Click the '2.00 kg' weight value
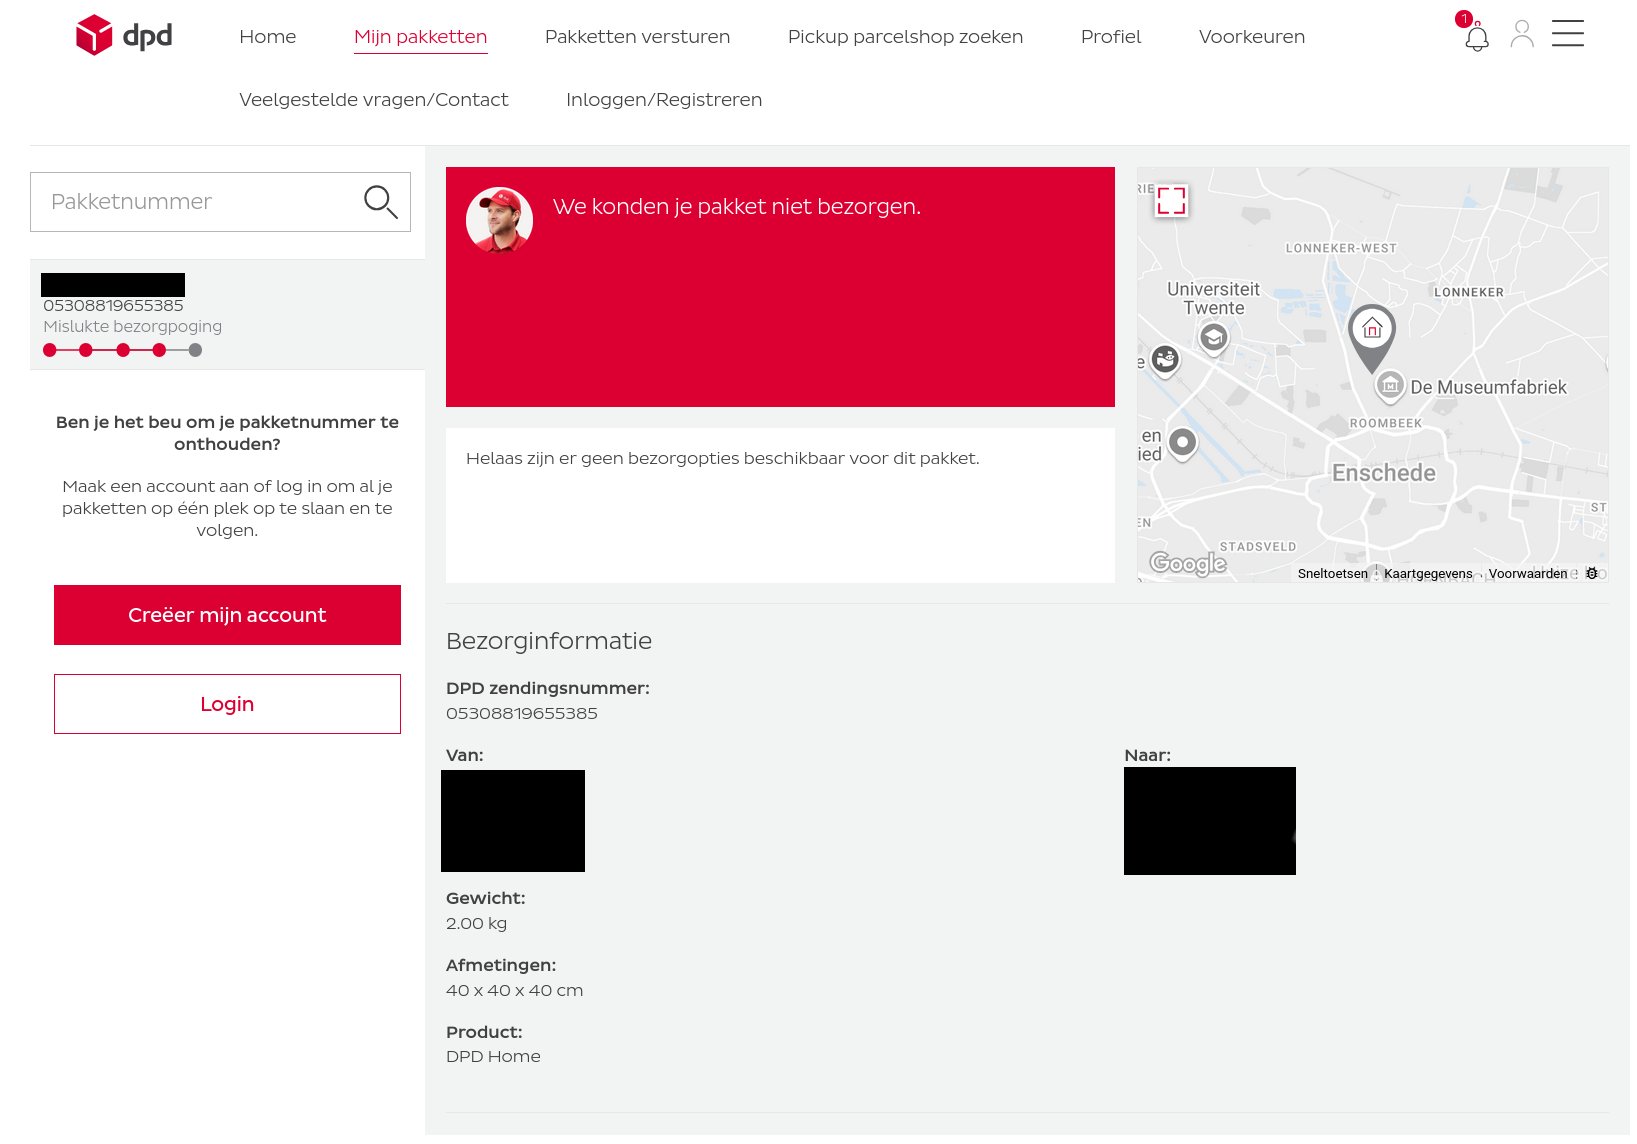The image size is (1637, 1144). point(476,924)
